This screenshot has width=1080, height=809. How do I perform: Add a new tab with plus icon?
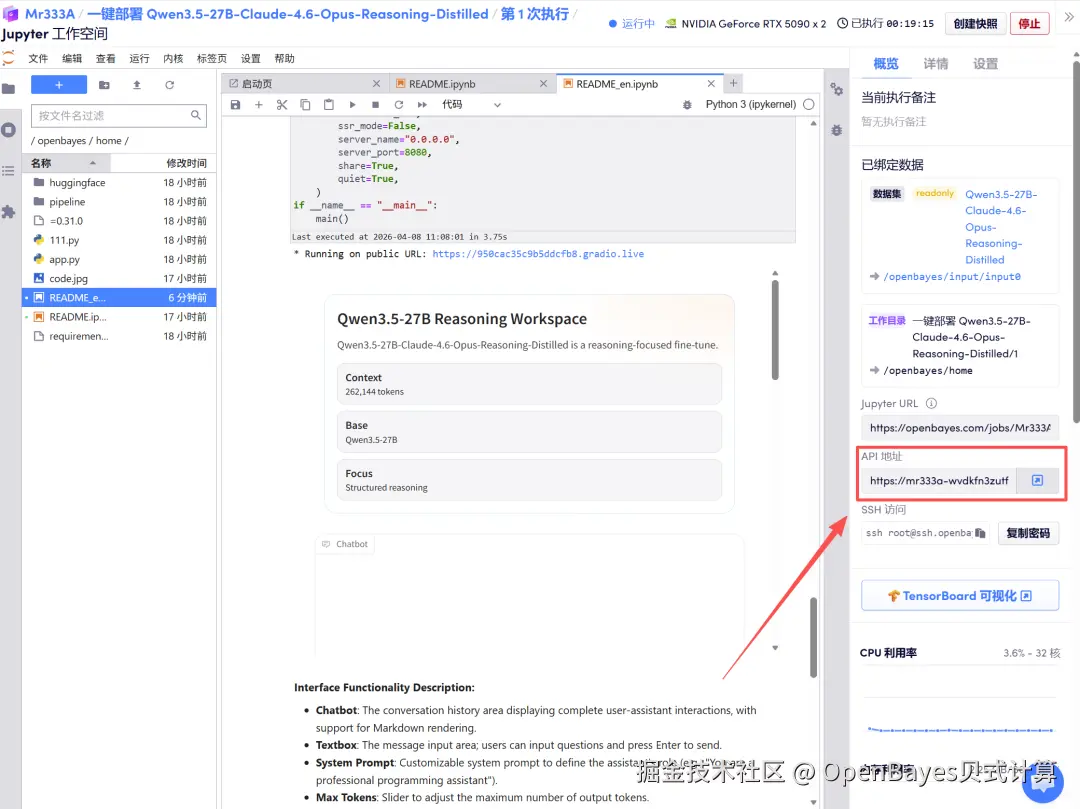tap(734, 83)
